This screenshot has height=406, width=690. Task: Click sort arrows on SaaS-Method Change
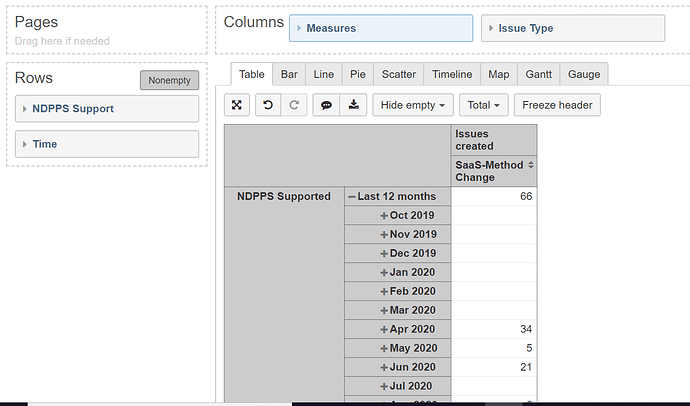[x=531, y=165]
